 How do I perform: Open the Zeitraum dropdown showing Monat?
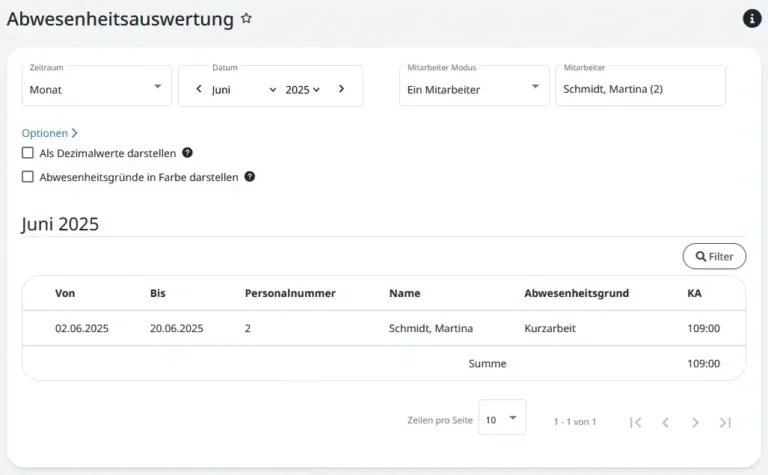(96, 86)
